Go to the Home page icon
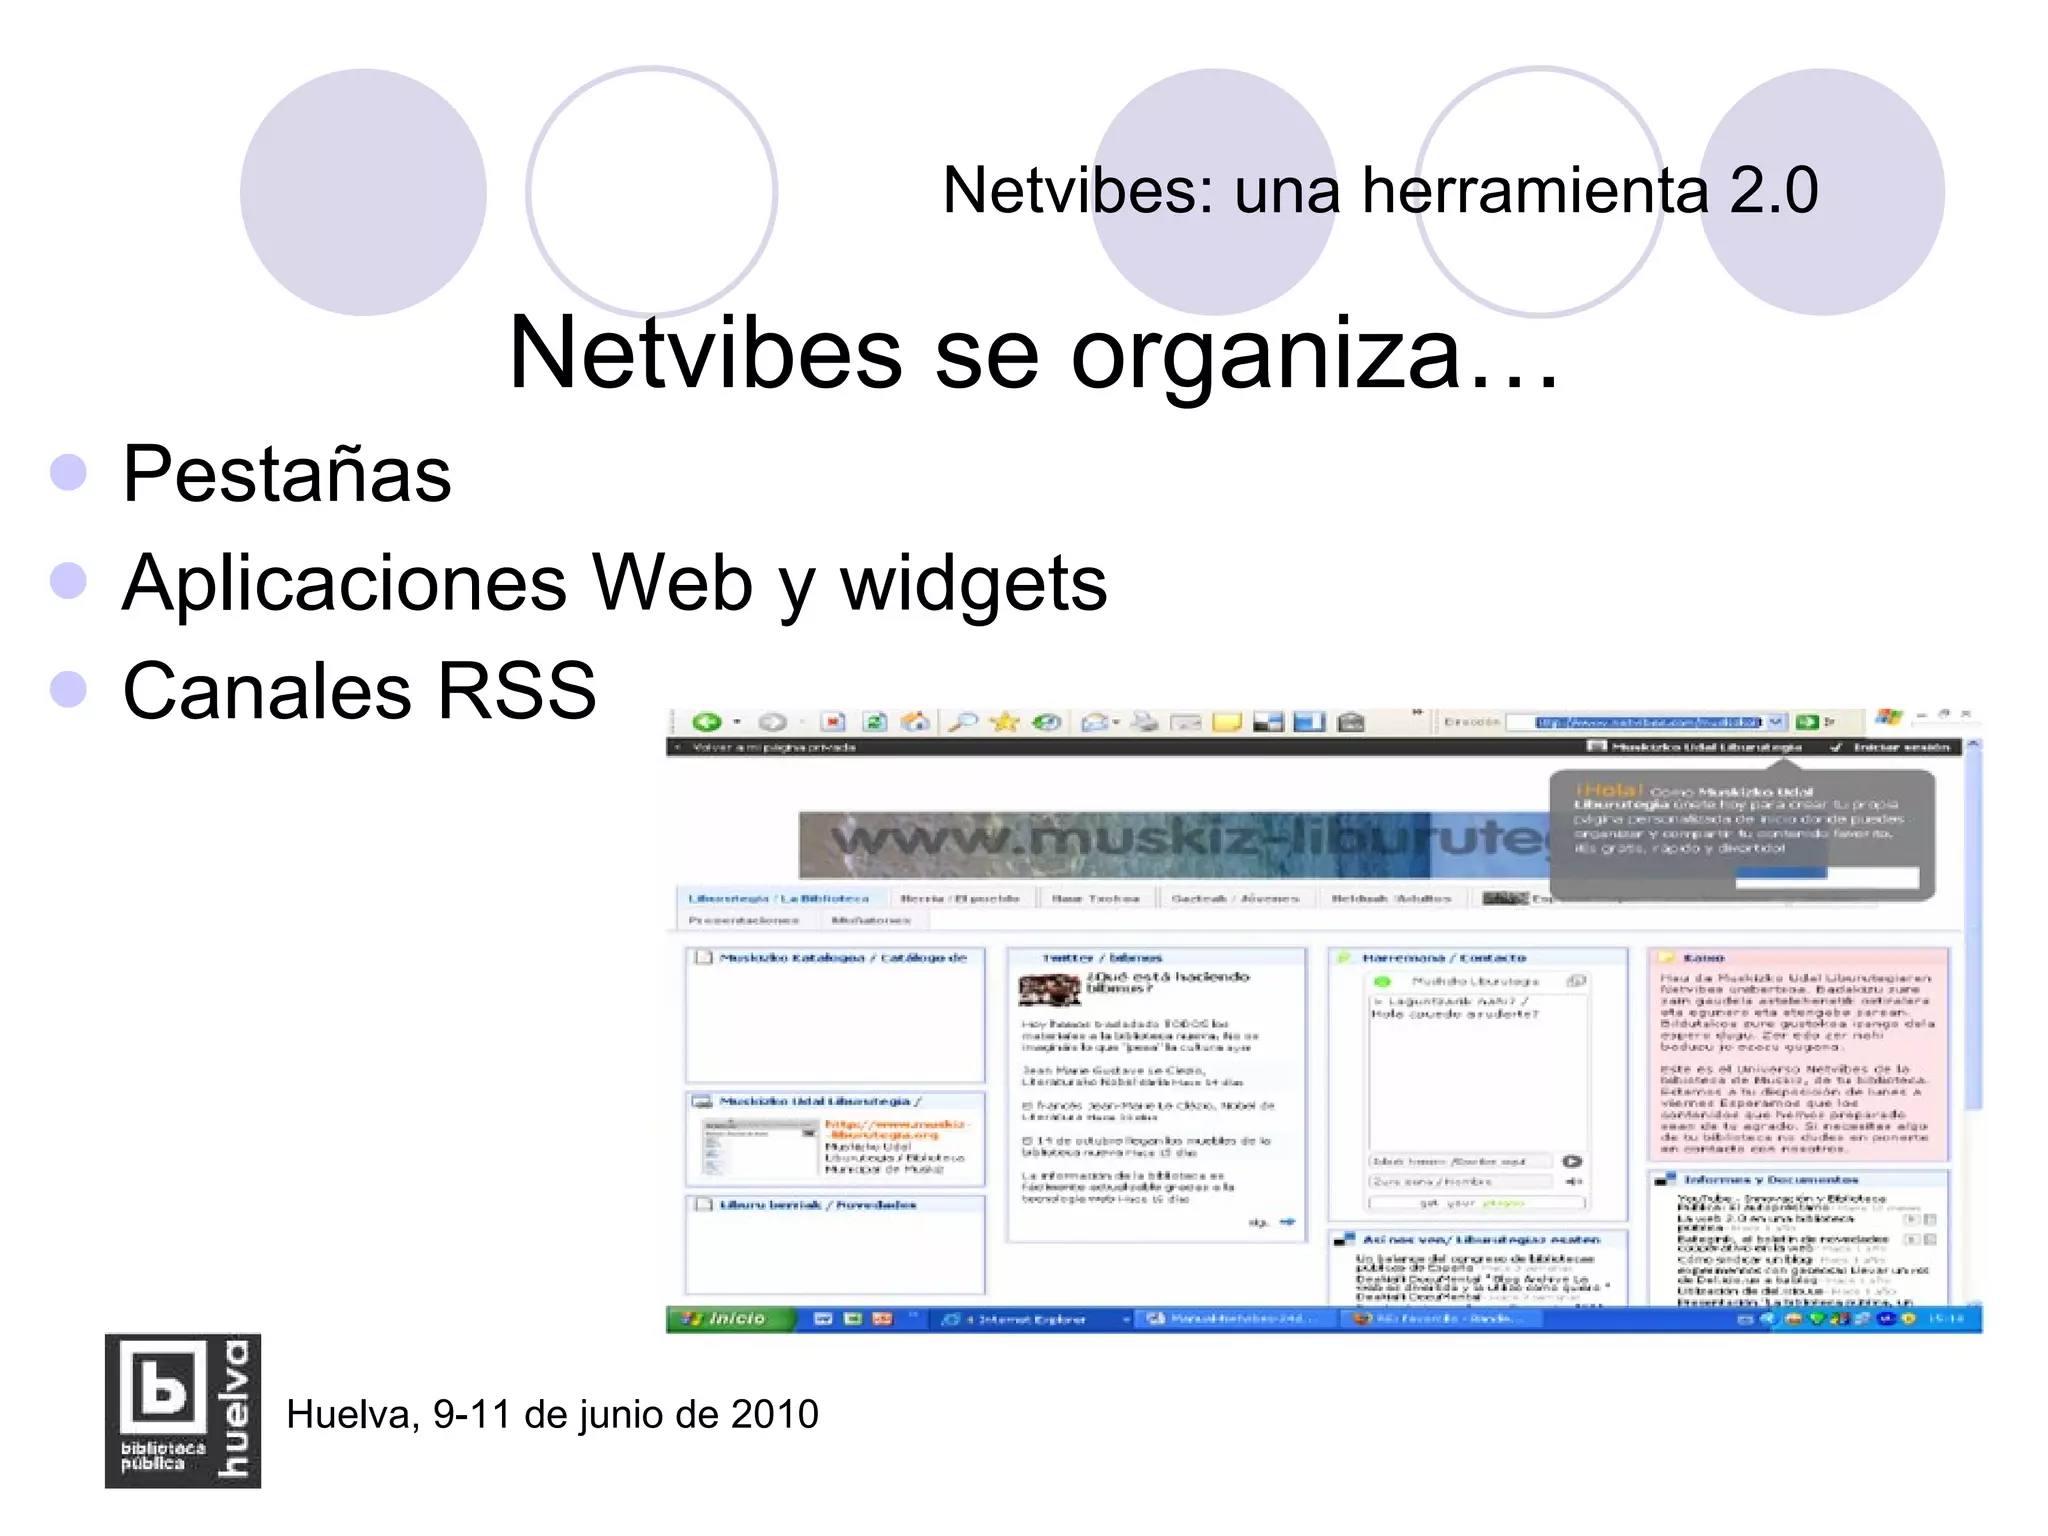Viewport: 2048px width, 1536px height. [915, 722]
